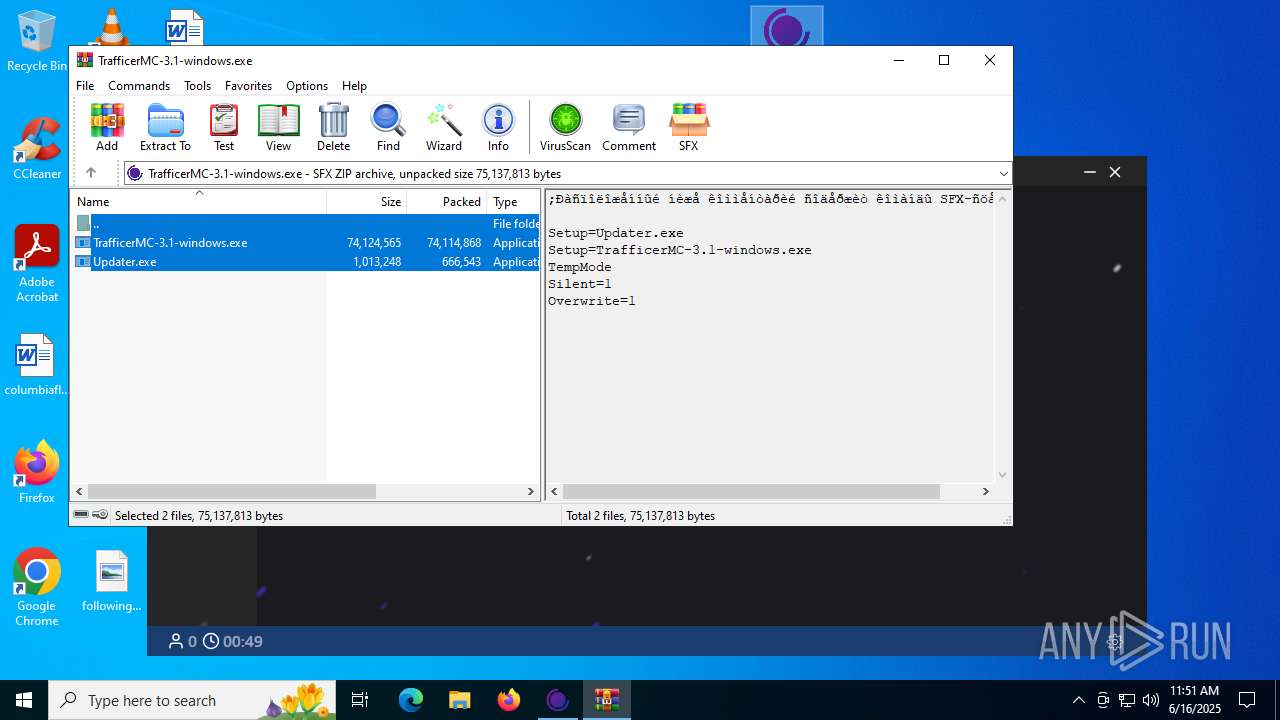The image size is (1280, 720).
Task: Click the taskbar search box
Action: tap(194, 700)
